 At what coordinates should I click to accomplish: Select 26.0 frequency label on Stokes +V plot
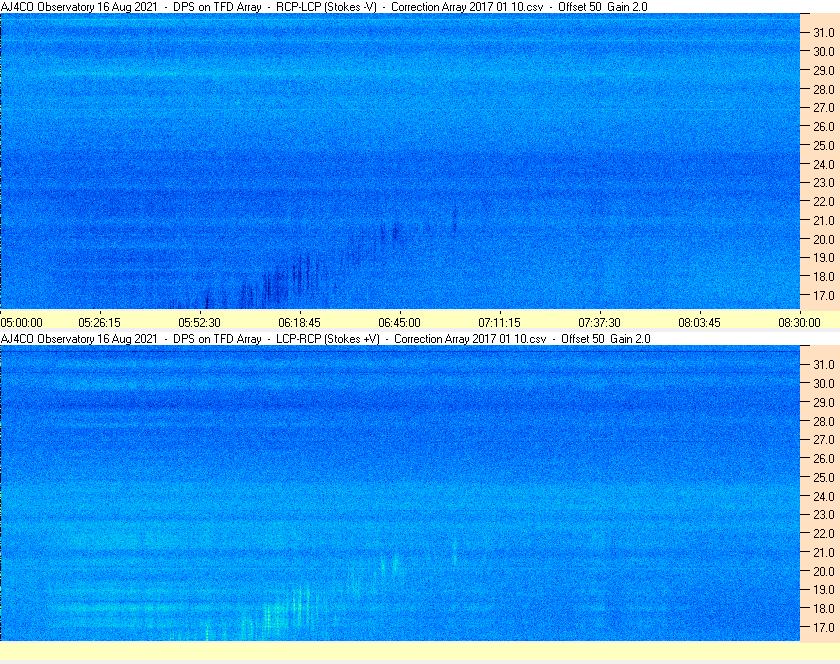824,458
